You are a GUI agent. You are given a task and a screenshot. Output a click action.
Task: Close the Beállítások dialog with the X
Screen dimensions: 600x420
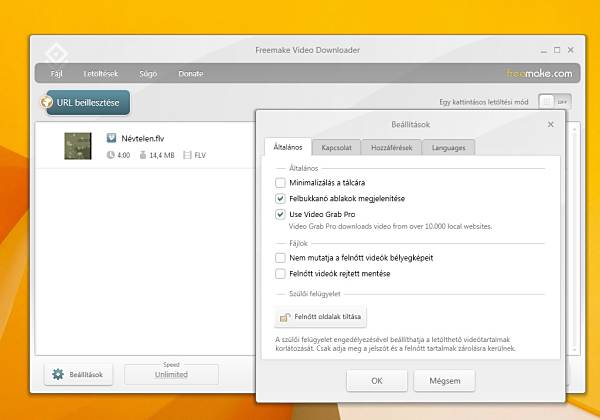(550, 125)
